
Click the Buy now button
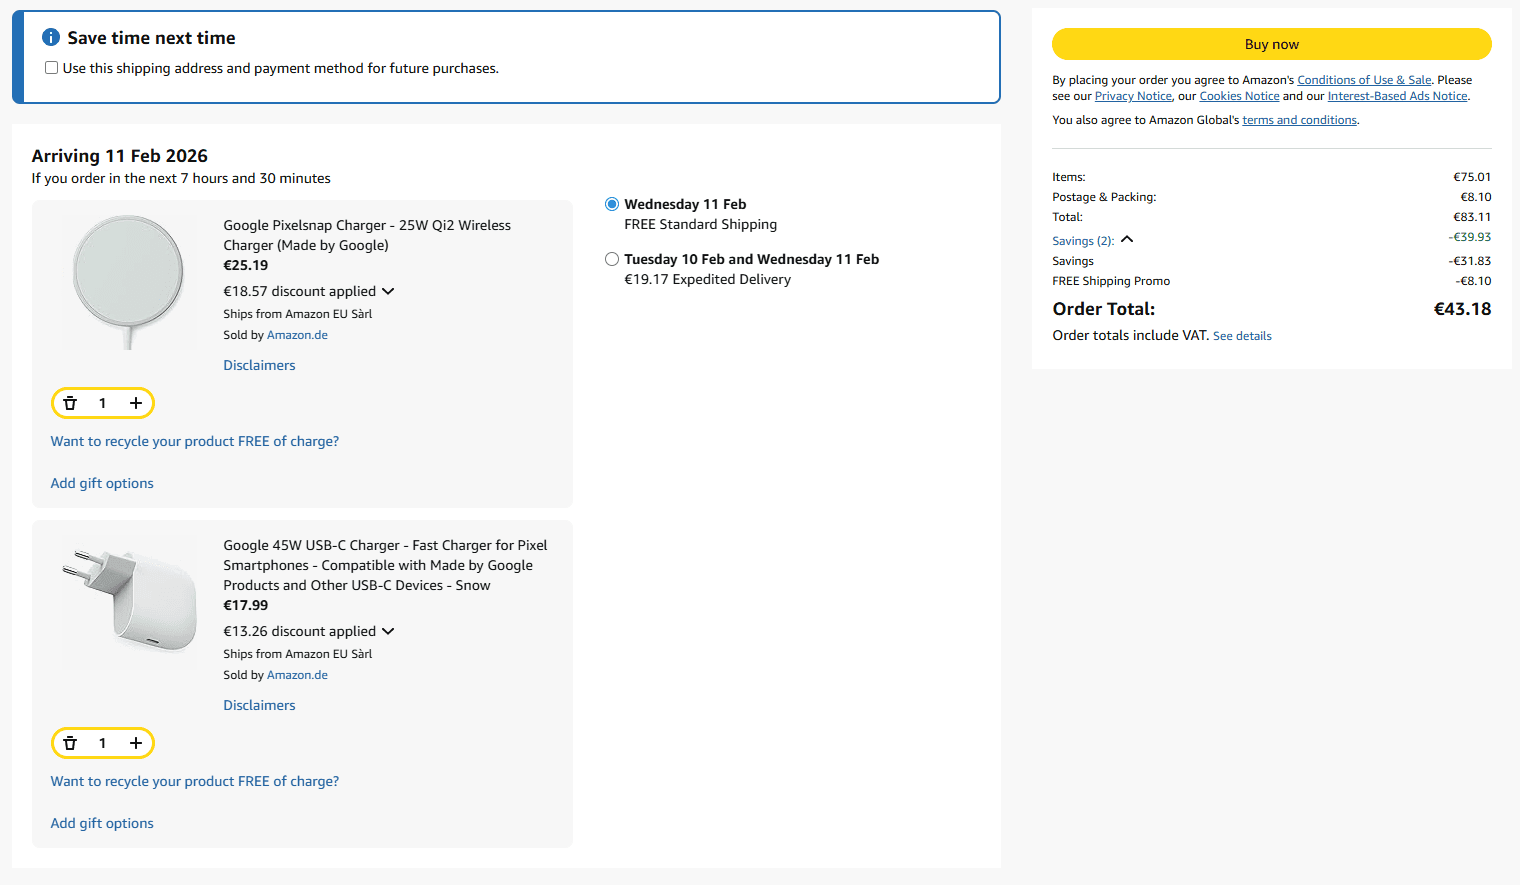[x=1271, y=44]
